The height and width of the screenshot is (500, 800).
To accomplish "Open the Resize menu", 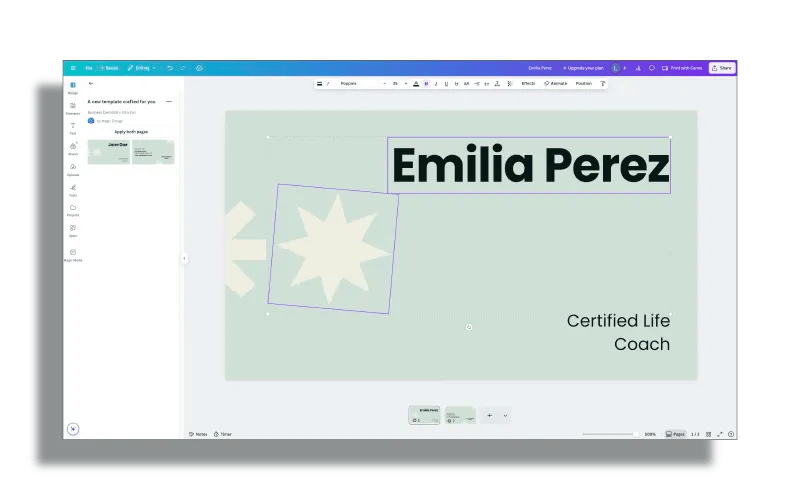I will 110,68.
